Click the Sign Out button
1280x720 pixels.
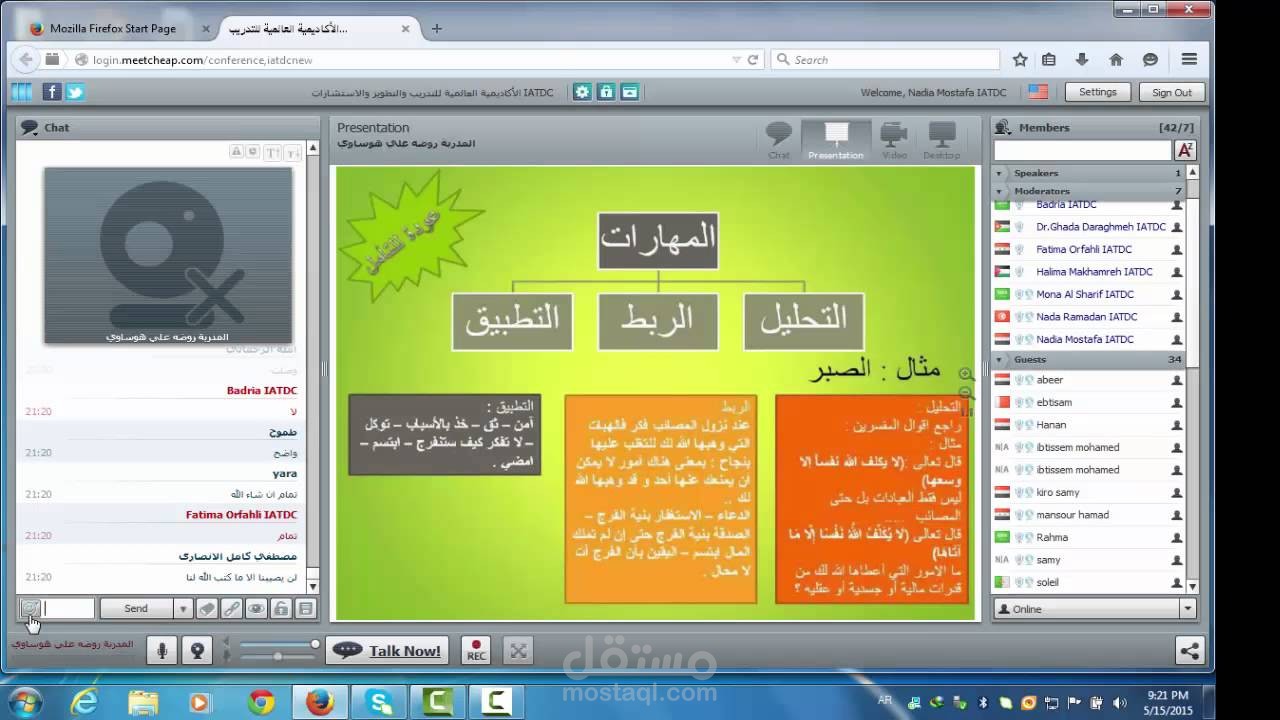1171,92
